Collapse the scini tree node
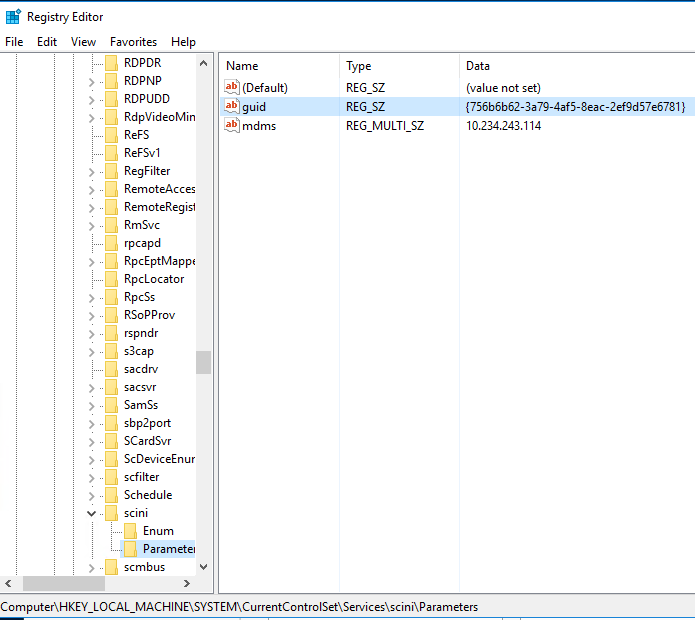This screenshot has width=695, height=620. tap(91, 514)
